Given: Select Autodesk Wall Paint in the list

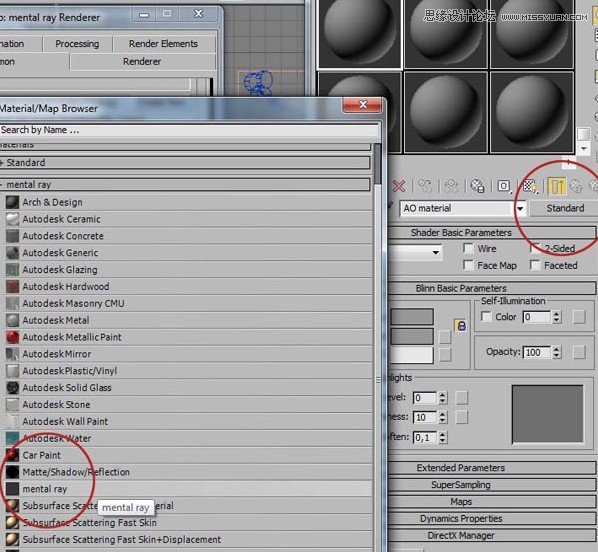Looking at the screenshot, I should (x=187, y=422).
